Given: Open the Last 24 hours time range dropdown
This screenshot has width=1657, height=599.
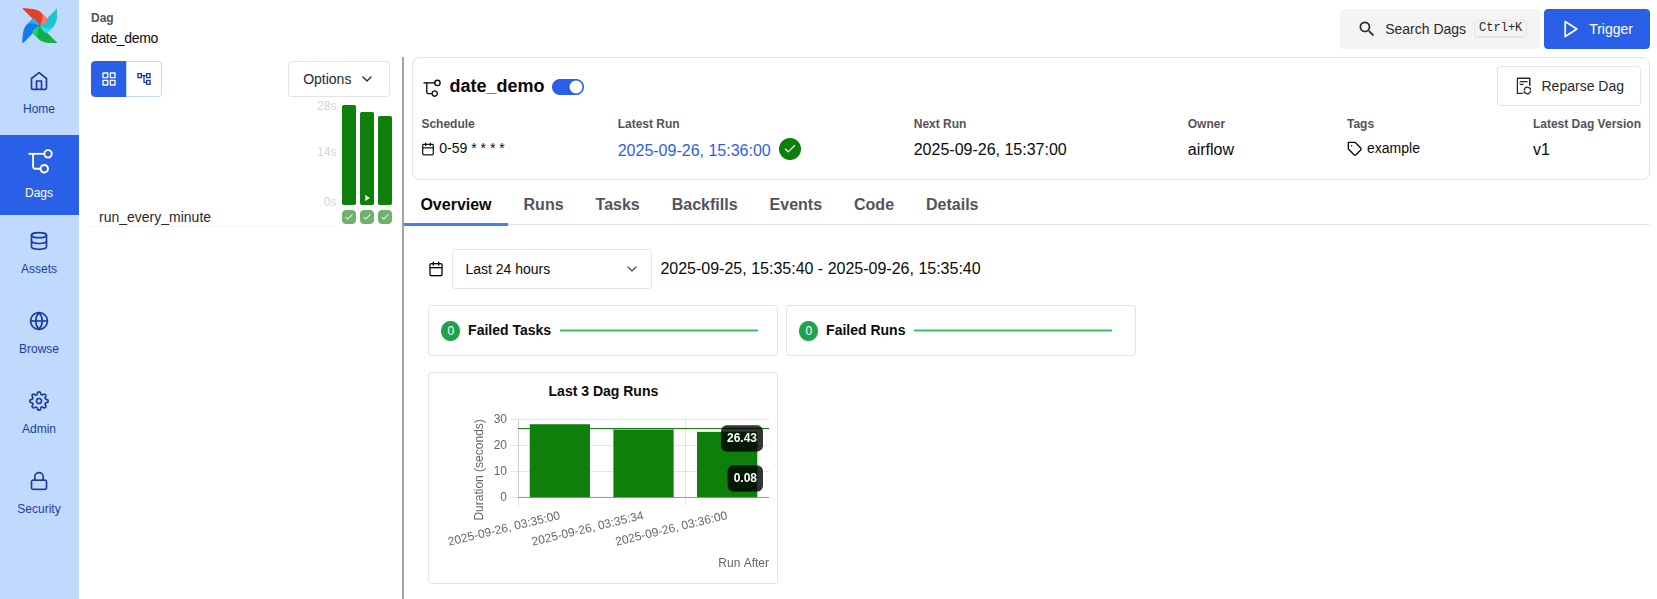Looking at the screenshot, I should click(x=551, y=269).
